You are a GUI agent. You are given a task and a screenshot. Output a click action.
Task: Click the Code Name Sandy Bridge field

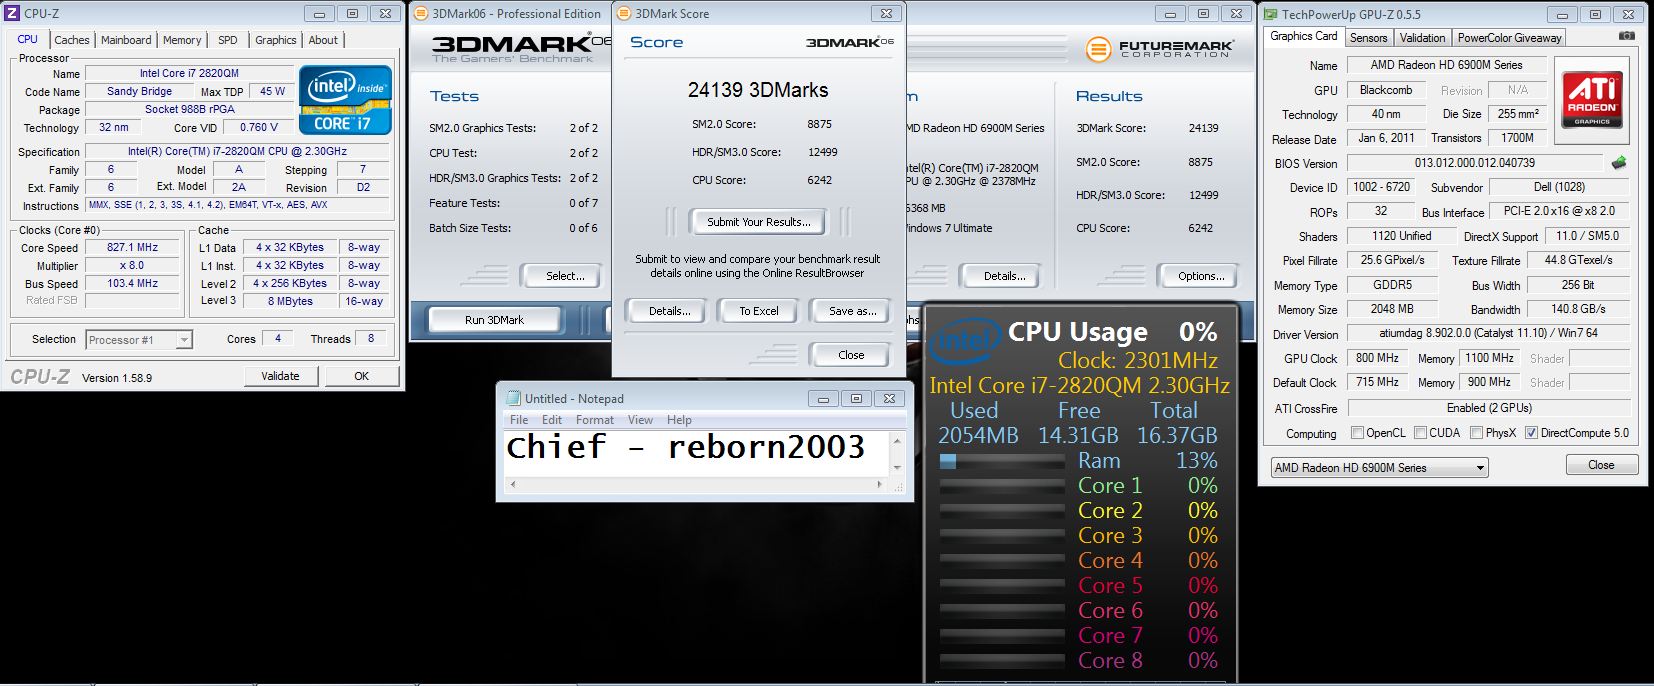(140, 91)
